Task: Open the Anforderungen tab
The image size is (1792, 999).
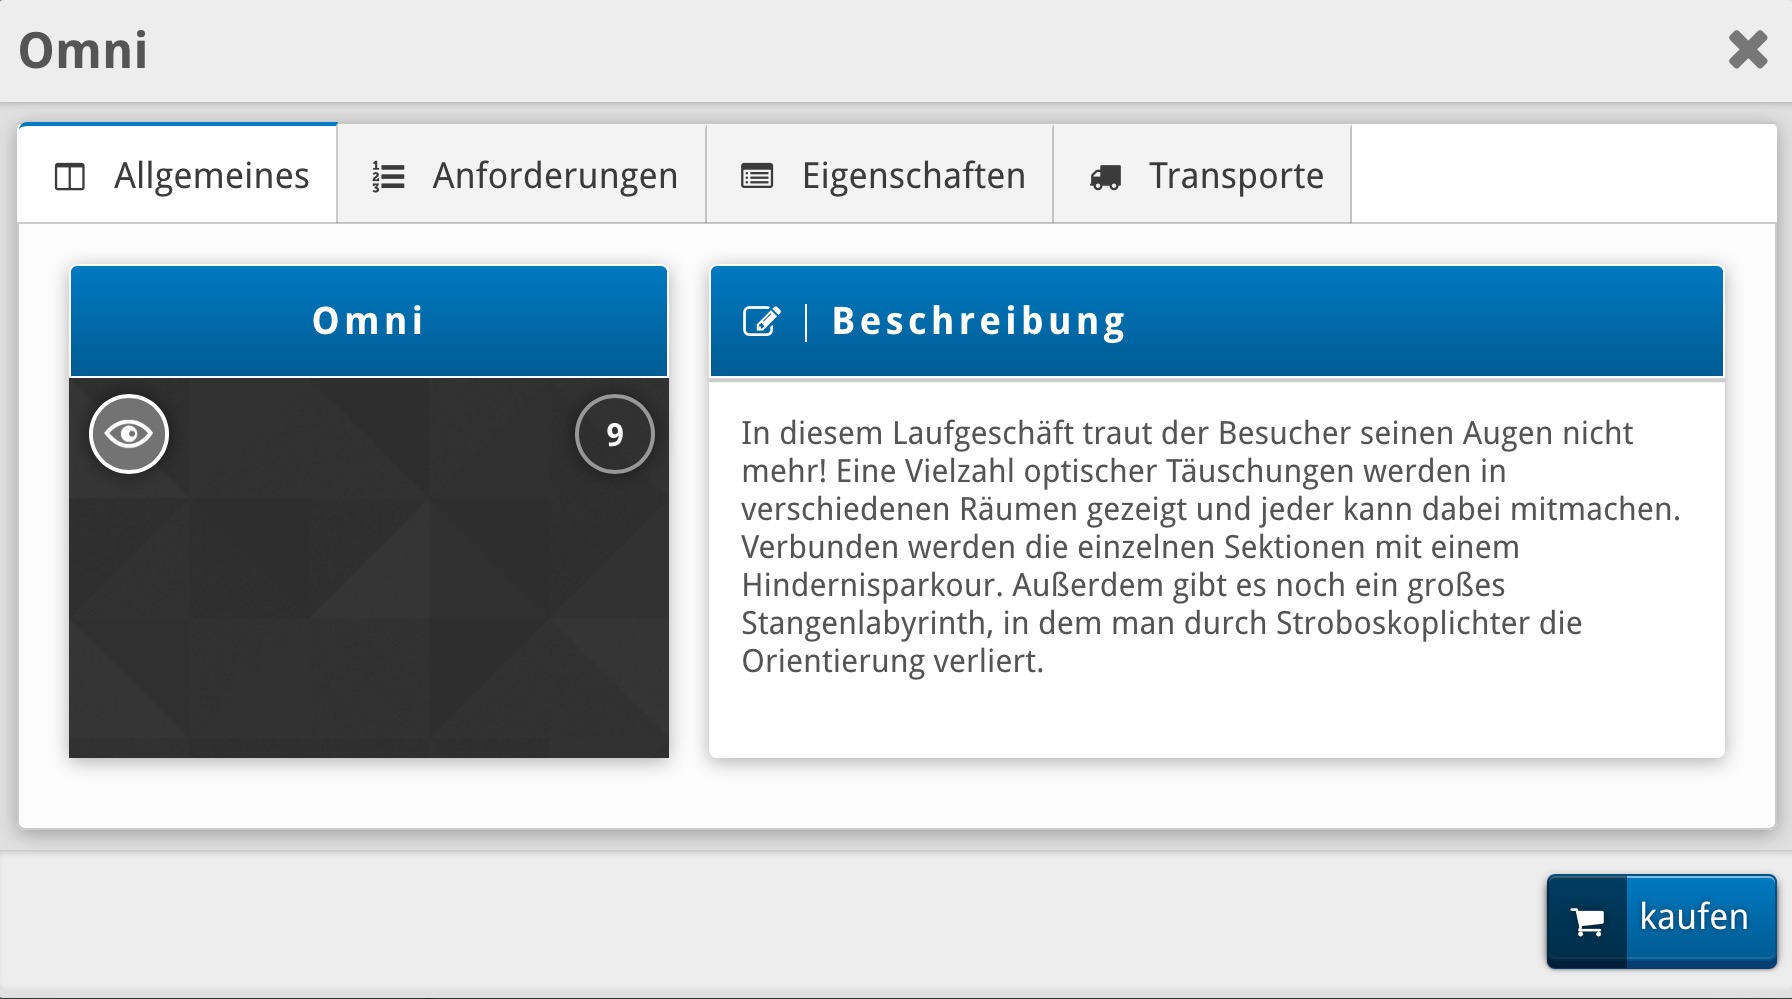Action: (554, 176)
